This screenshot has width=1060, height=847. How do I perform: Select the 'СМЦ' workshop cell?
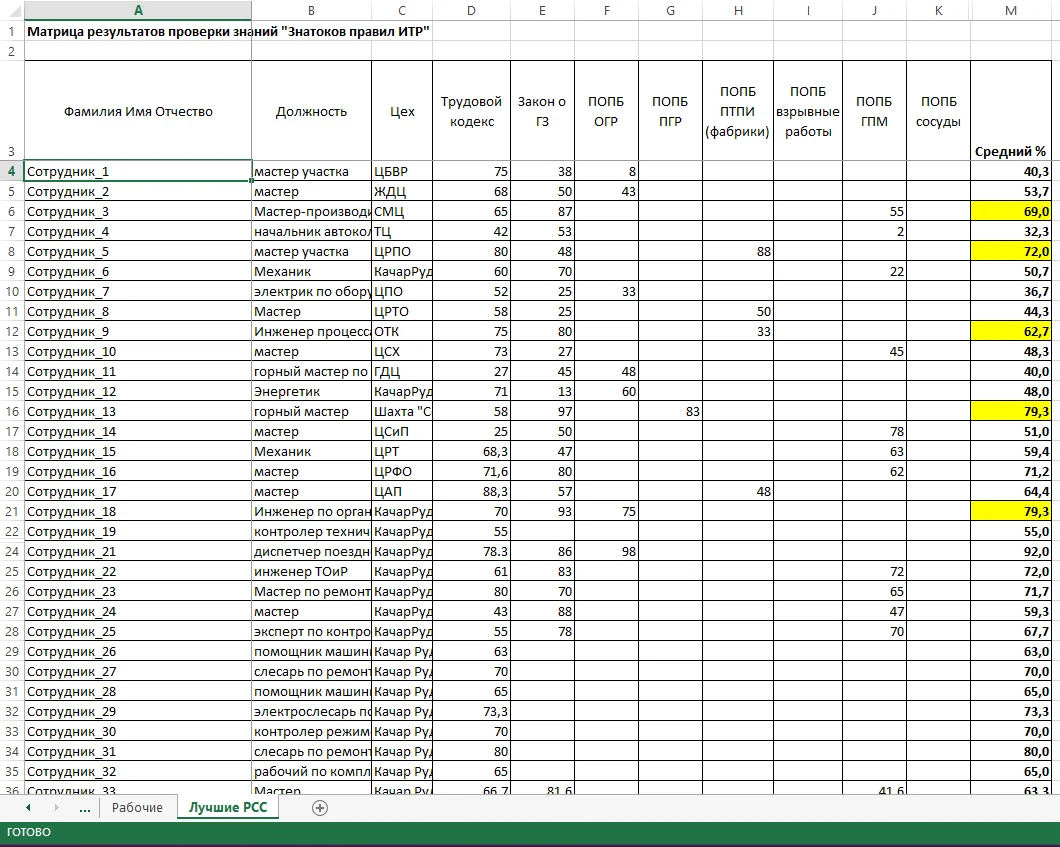(x=402, y=212)
